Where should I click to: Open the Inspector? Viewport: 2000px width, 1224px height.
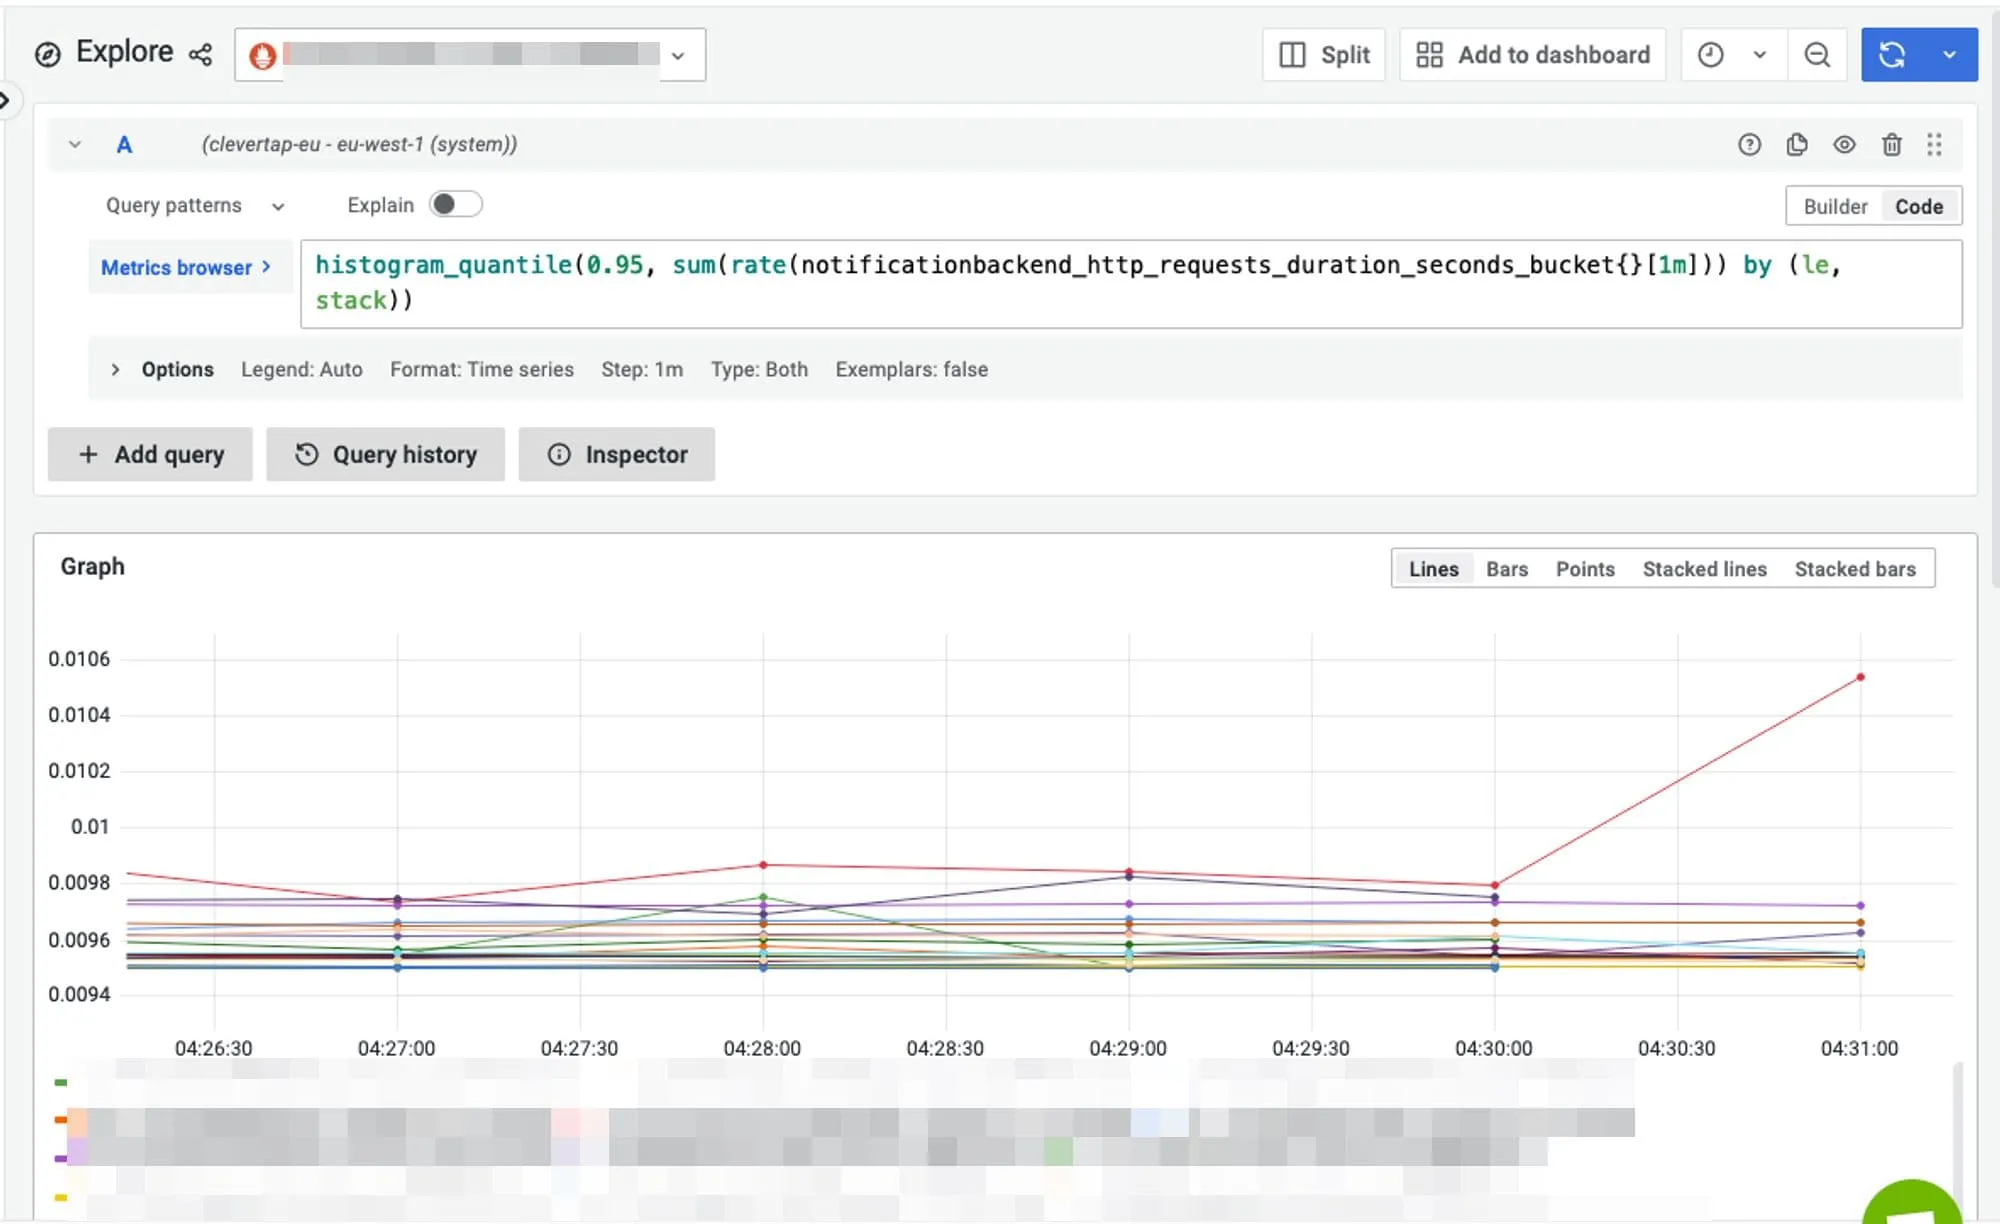(616, 455)
